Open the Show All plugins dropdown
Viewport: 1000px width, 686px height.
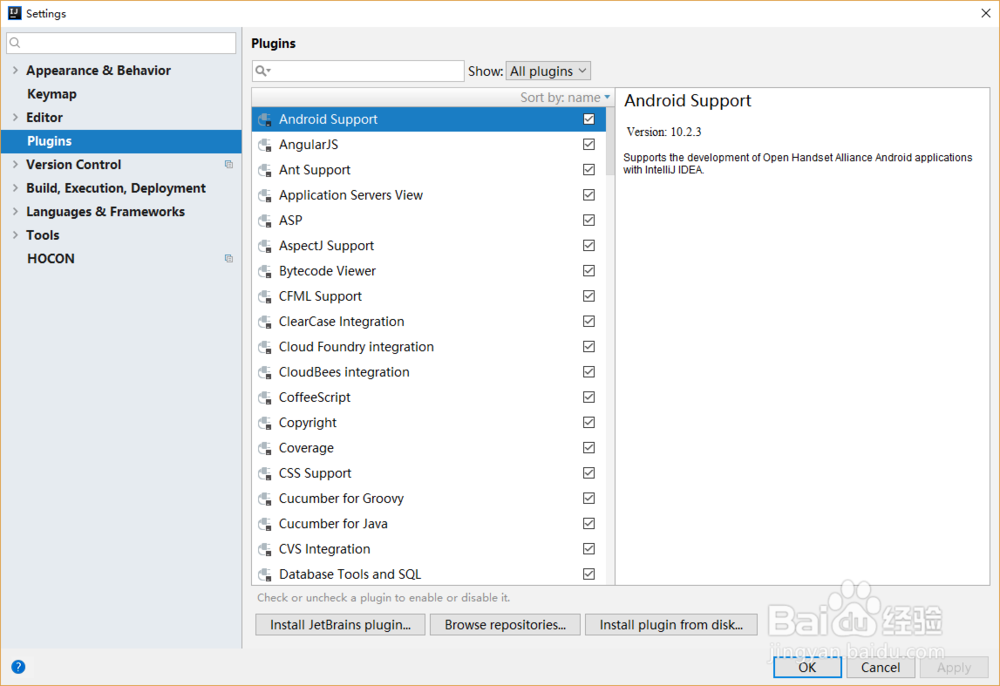(548, 71)
